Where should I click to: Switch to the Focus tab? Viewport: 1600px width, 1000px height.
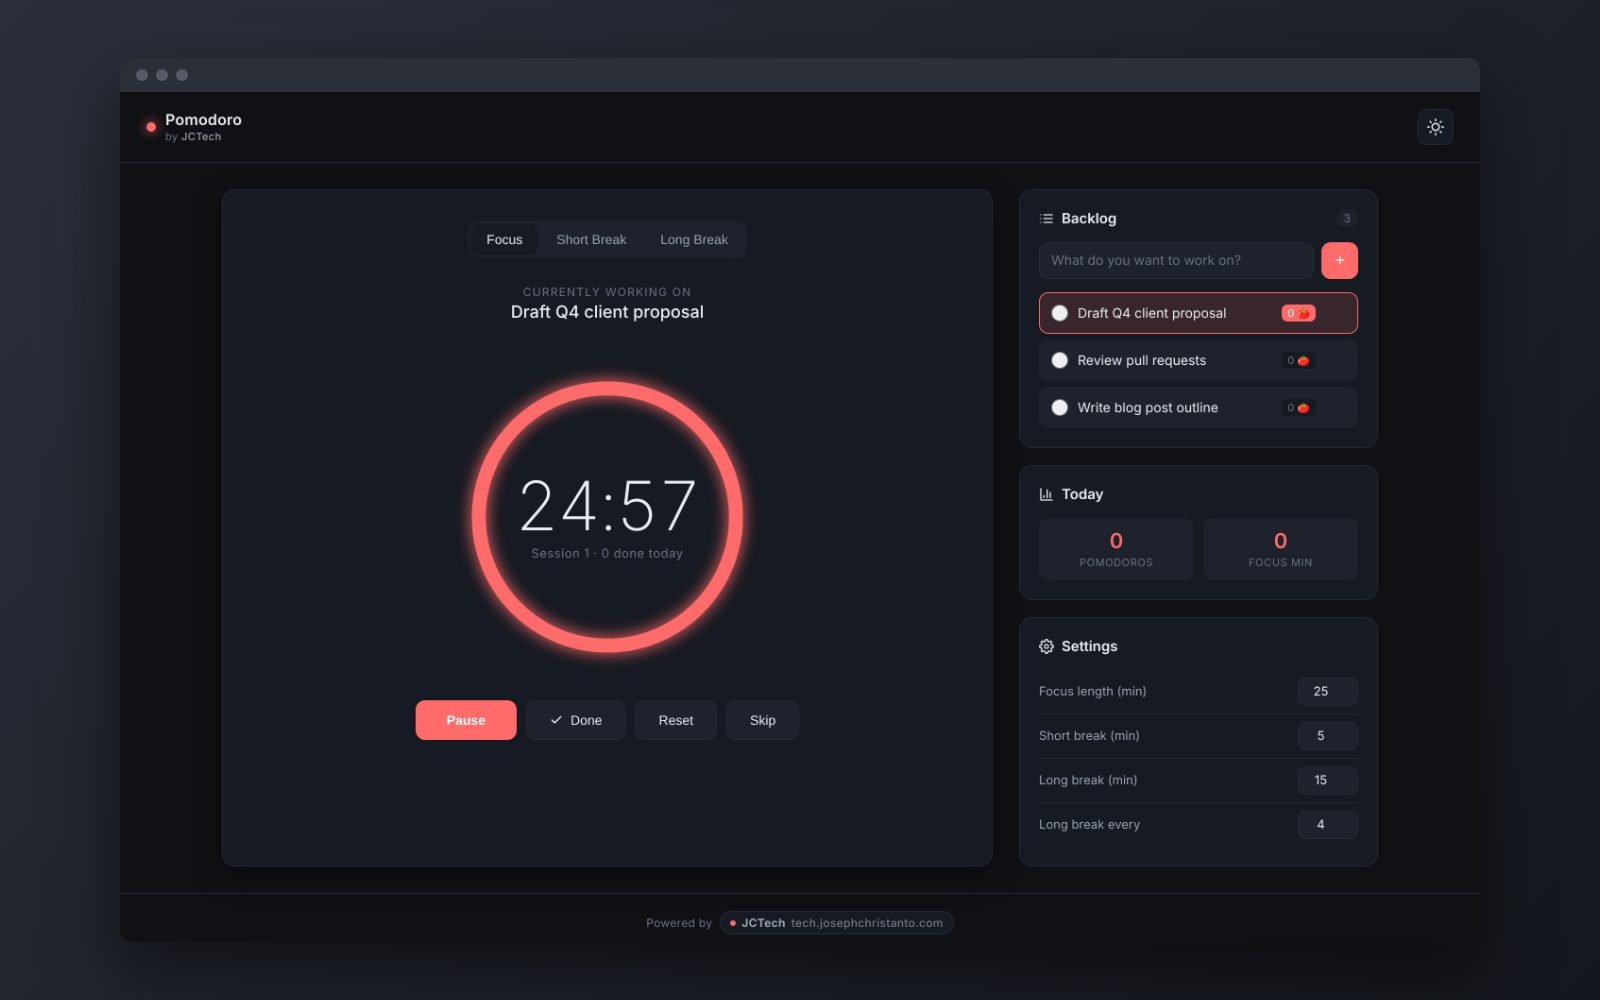point(504,239)
